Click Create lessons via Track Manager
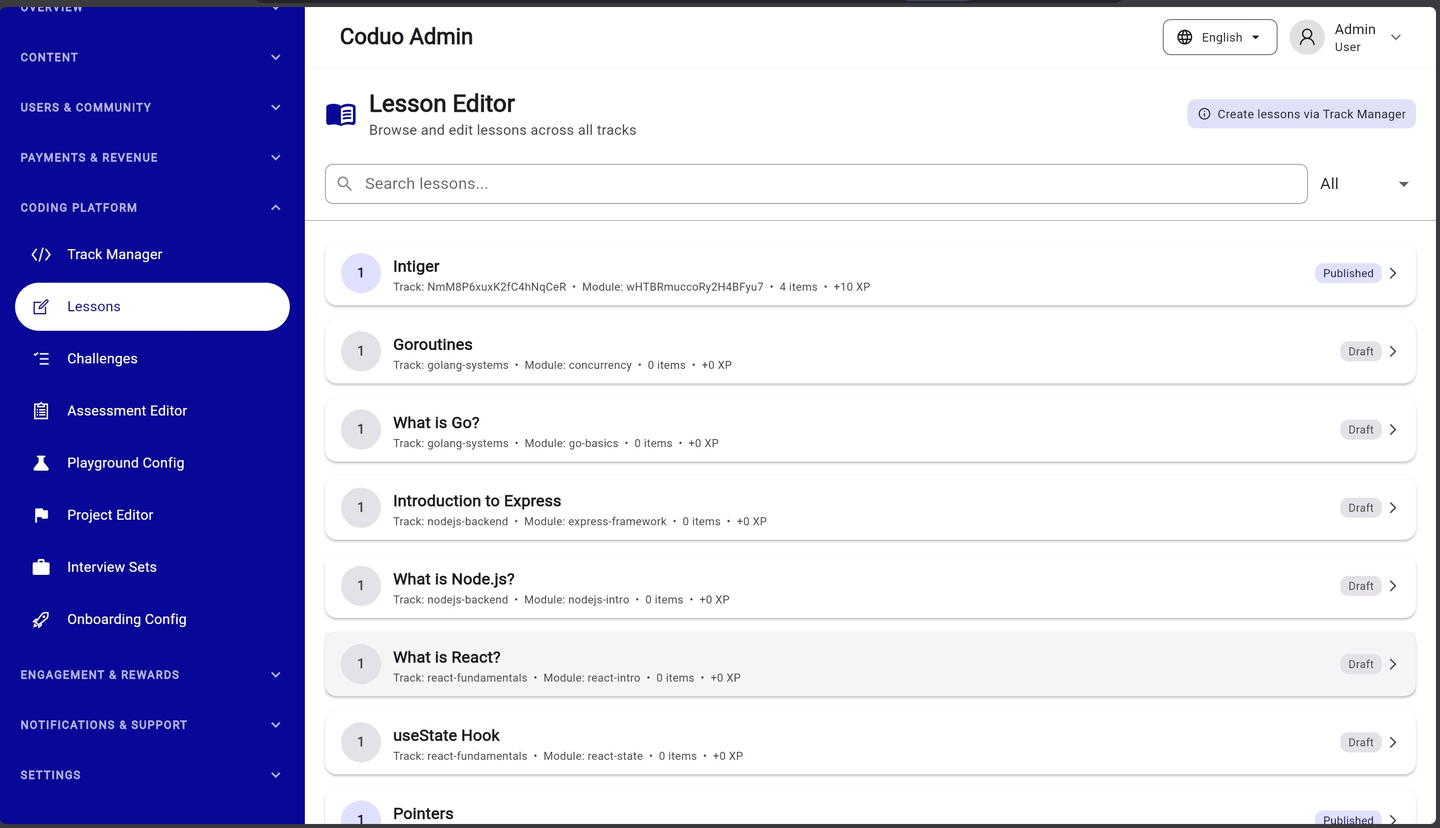1440x828 pixels. click(1301, 114)
